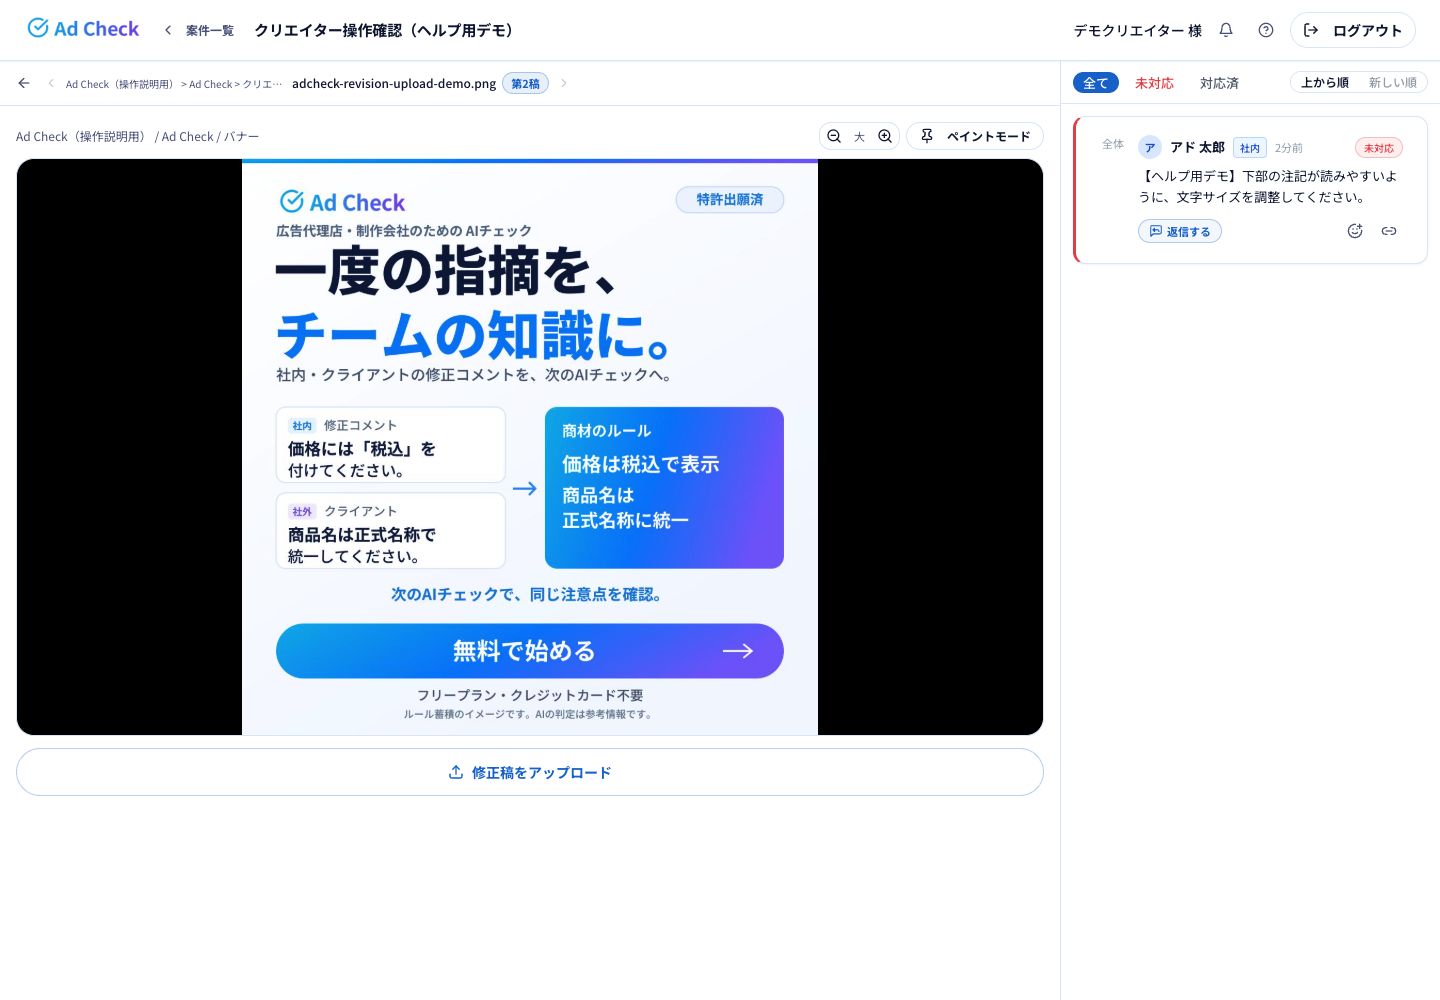Open the help question-mark icon
This screenshot has height=1000, width=1440.
coord(1266,30)
